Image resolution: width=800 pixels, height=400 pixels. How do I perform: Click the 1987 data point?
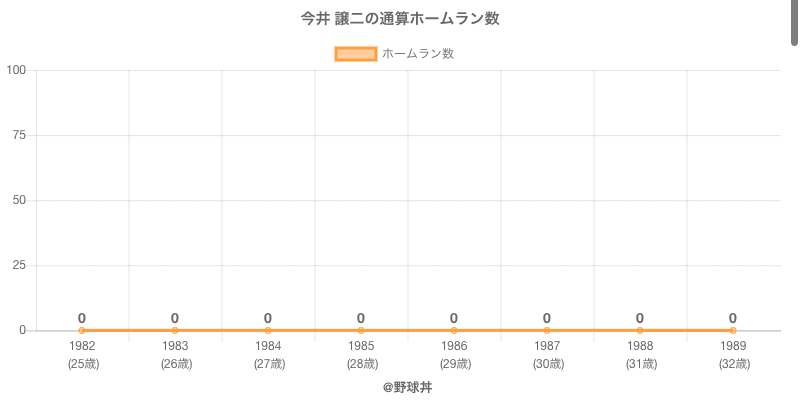tap(547, 330)
